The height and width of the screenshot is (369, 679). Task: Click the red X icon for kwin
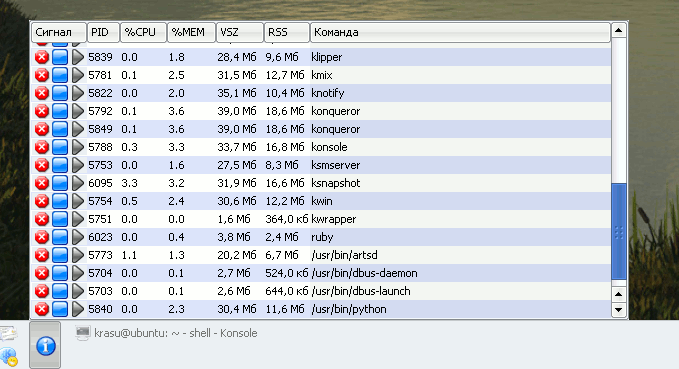pos(42,201)
